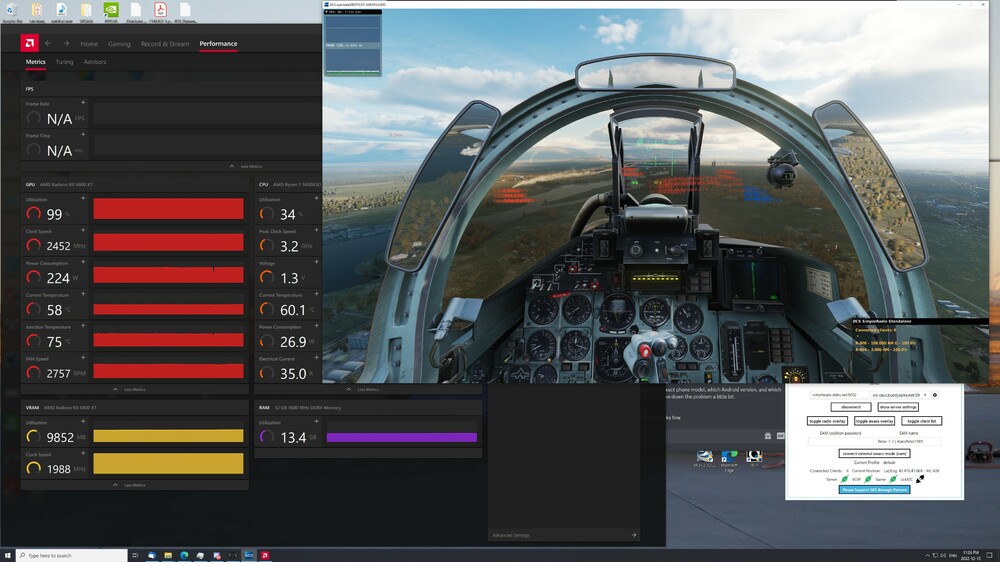This screenshot has height=562, width=1000.
Task: Click the SRS settings gear icon
Action: 935,395
